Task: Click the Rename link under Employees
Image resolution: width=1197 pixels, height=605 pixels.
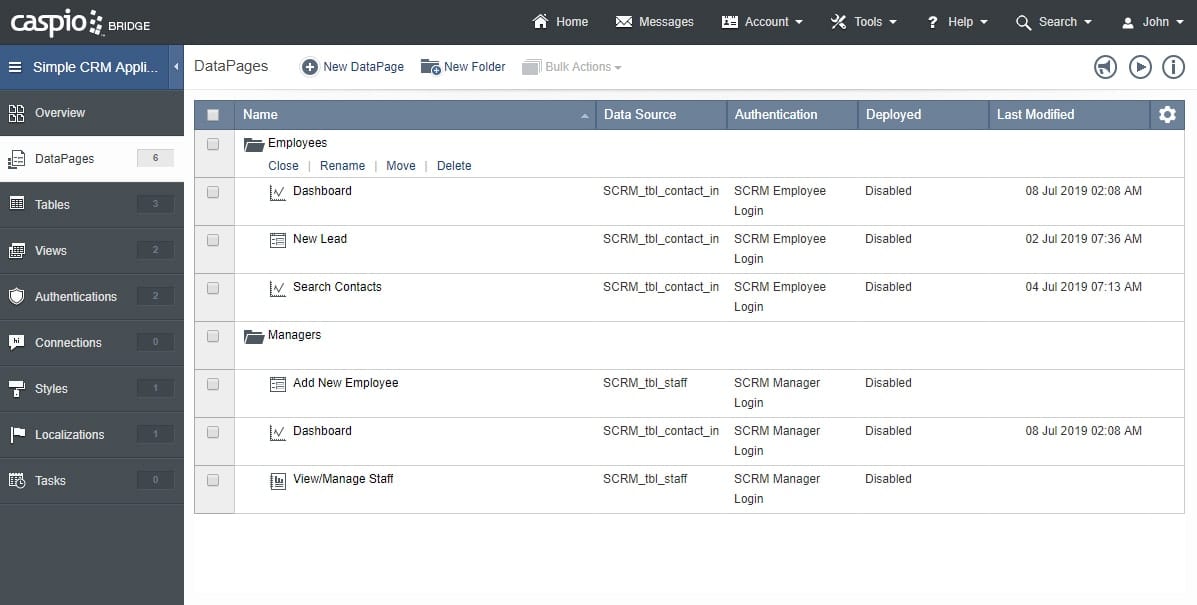Action: pos(342,166)
